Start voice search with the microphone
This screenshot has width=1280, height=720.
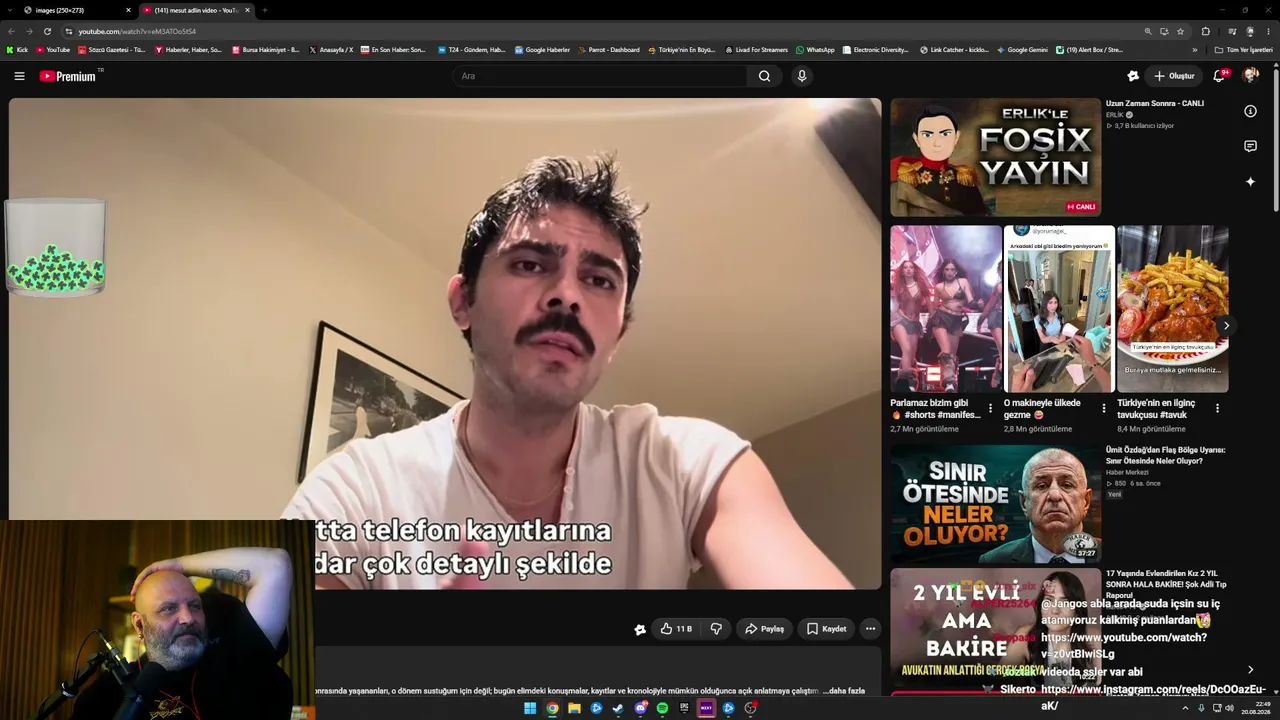pyautogui.click(x=801, y=76)
